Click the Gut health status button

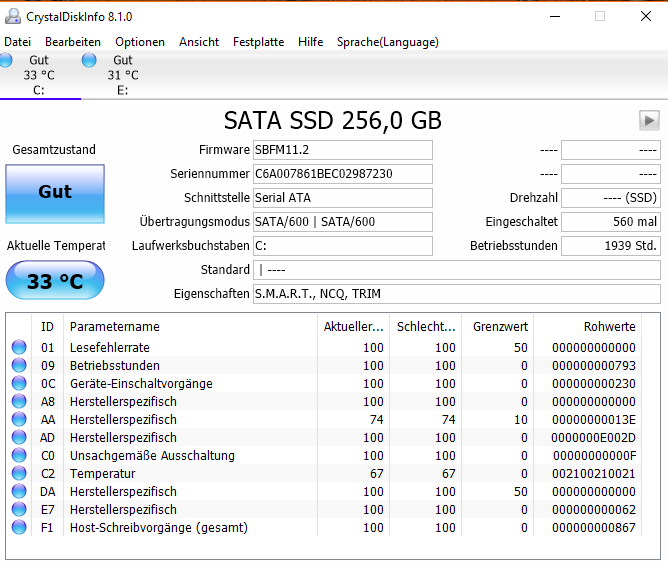click(x=55, y=194)
